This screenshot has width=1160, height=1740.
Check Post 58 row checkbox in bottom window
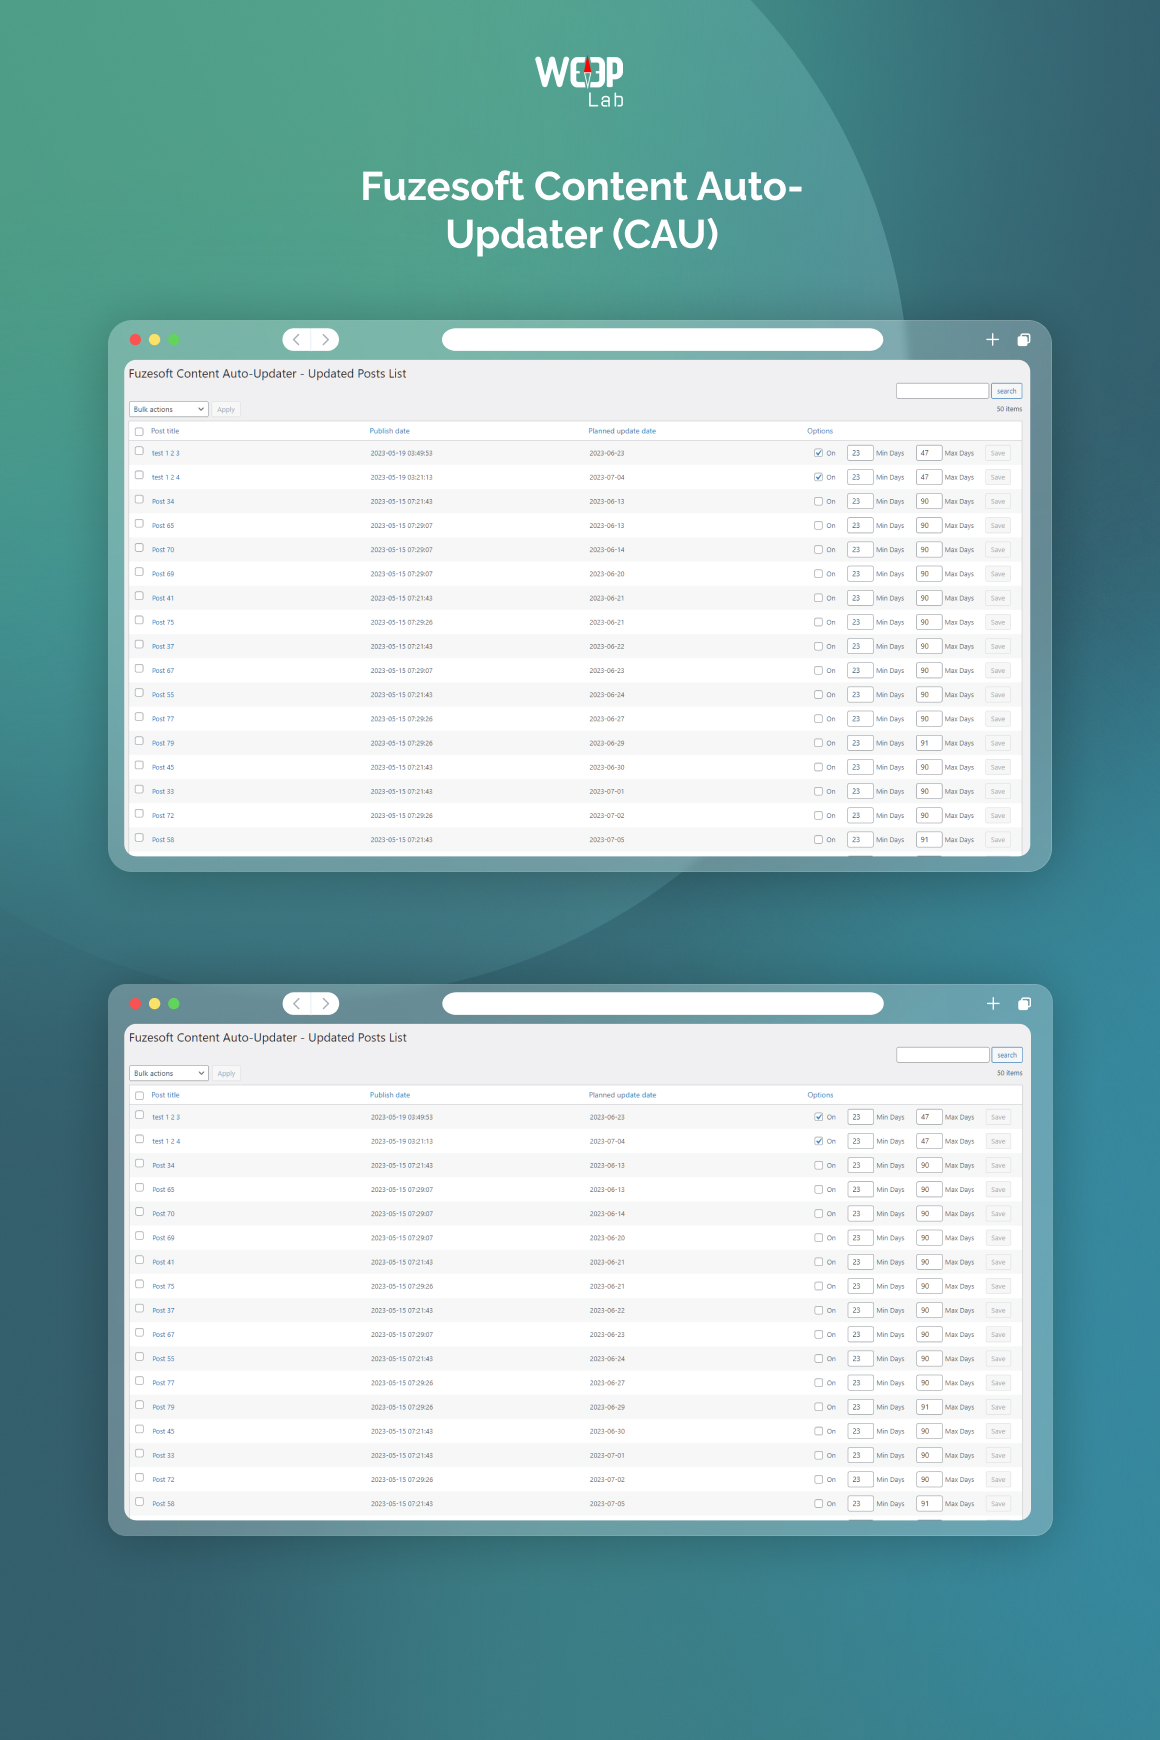[x=139, y=1502]
